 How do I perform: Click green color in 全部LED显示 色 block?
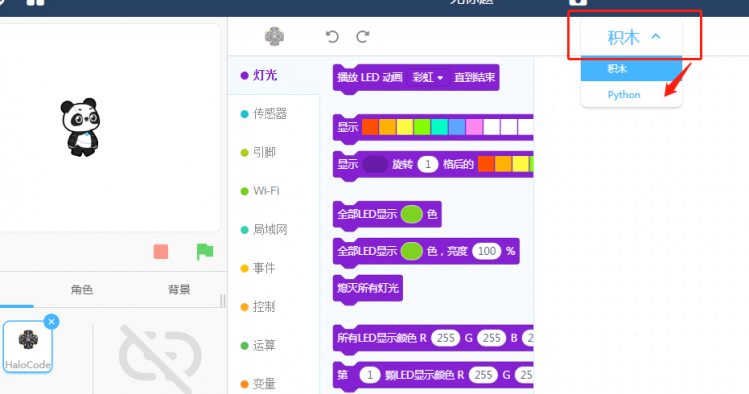click(412, 214)
